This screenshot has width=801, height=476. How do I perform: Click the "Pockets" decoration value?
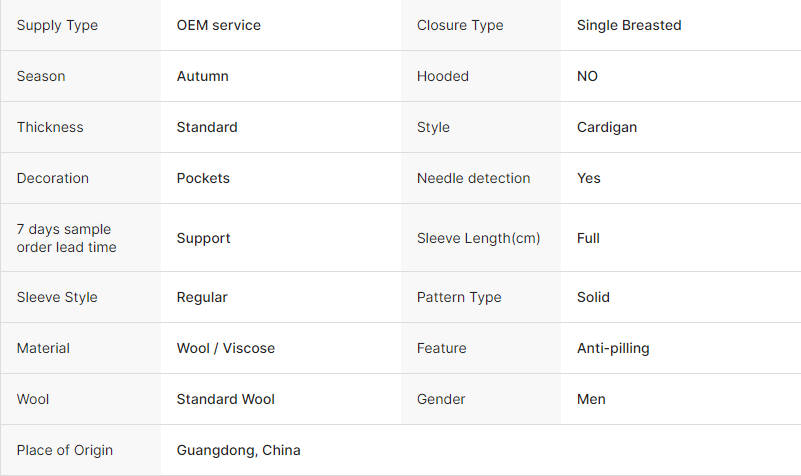(203, 178)
